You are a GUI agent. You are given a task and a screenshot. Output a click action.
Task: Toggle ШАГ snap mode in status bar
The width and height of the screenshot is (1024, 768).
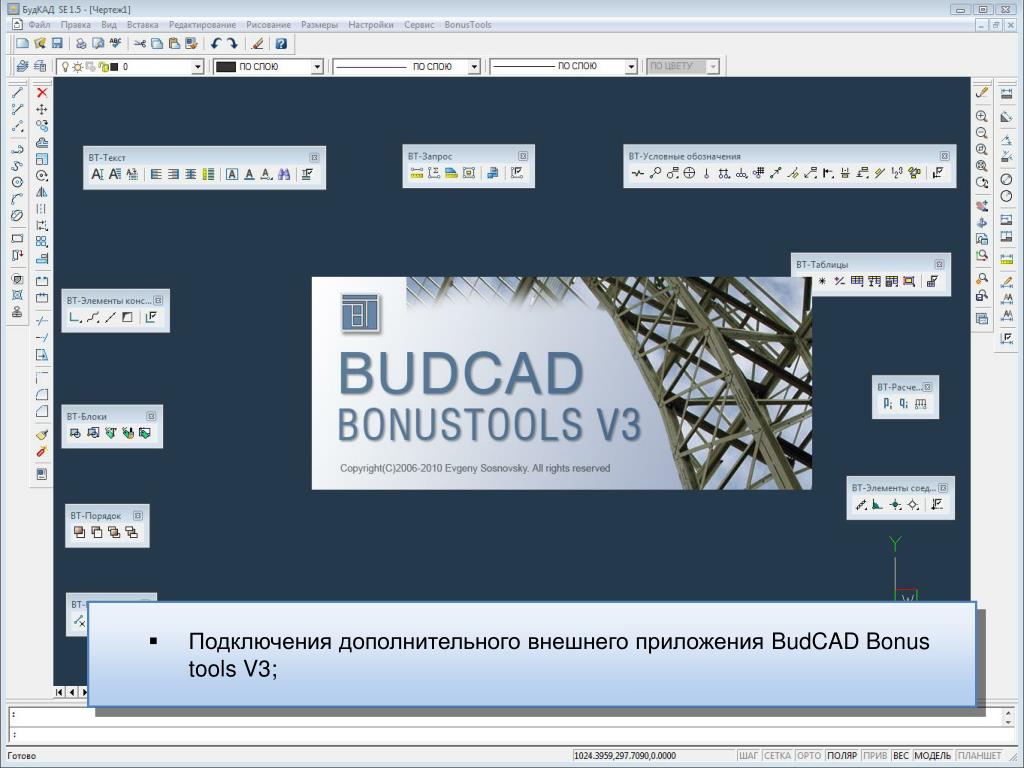click(x=748, y=756)
